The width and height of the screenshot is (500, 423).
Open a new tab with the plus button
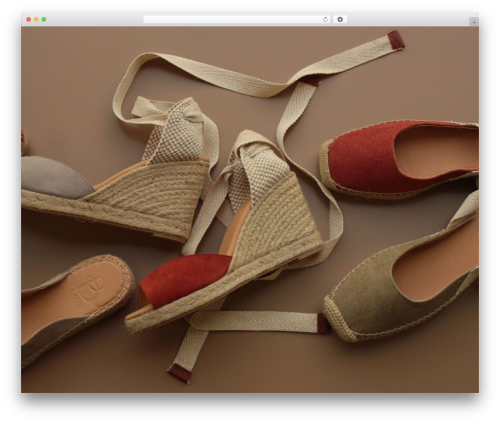tap(474, 22)
